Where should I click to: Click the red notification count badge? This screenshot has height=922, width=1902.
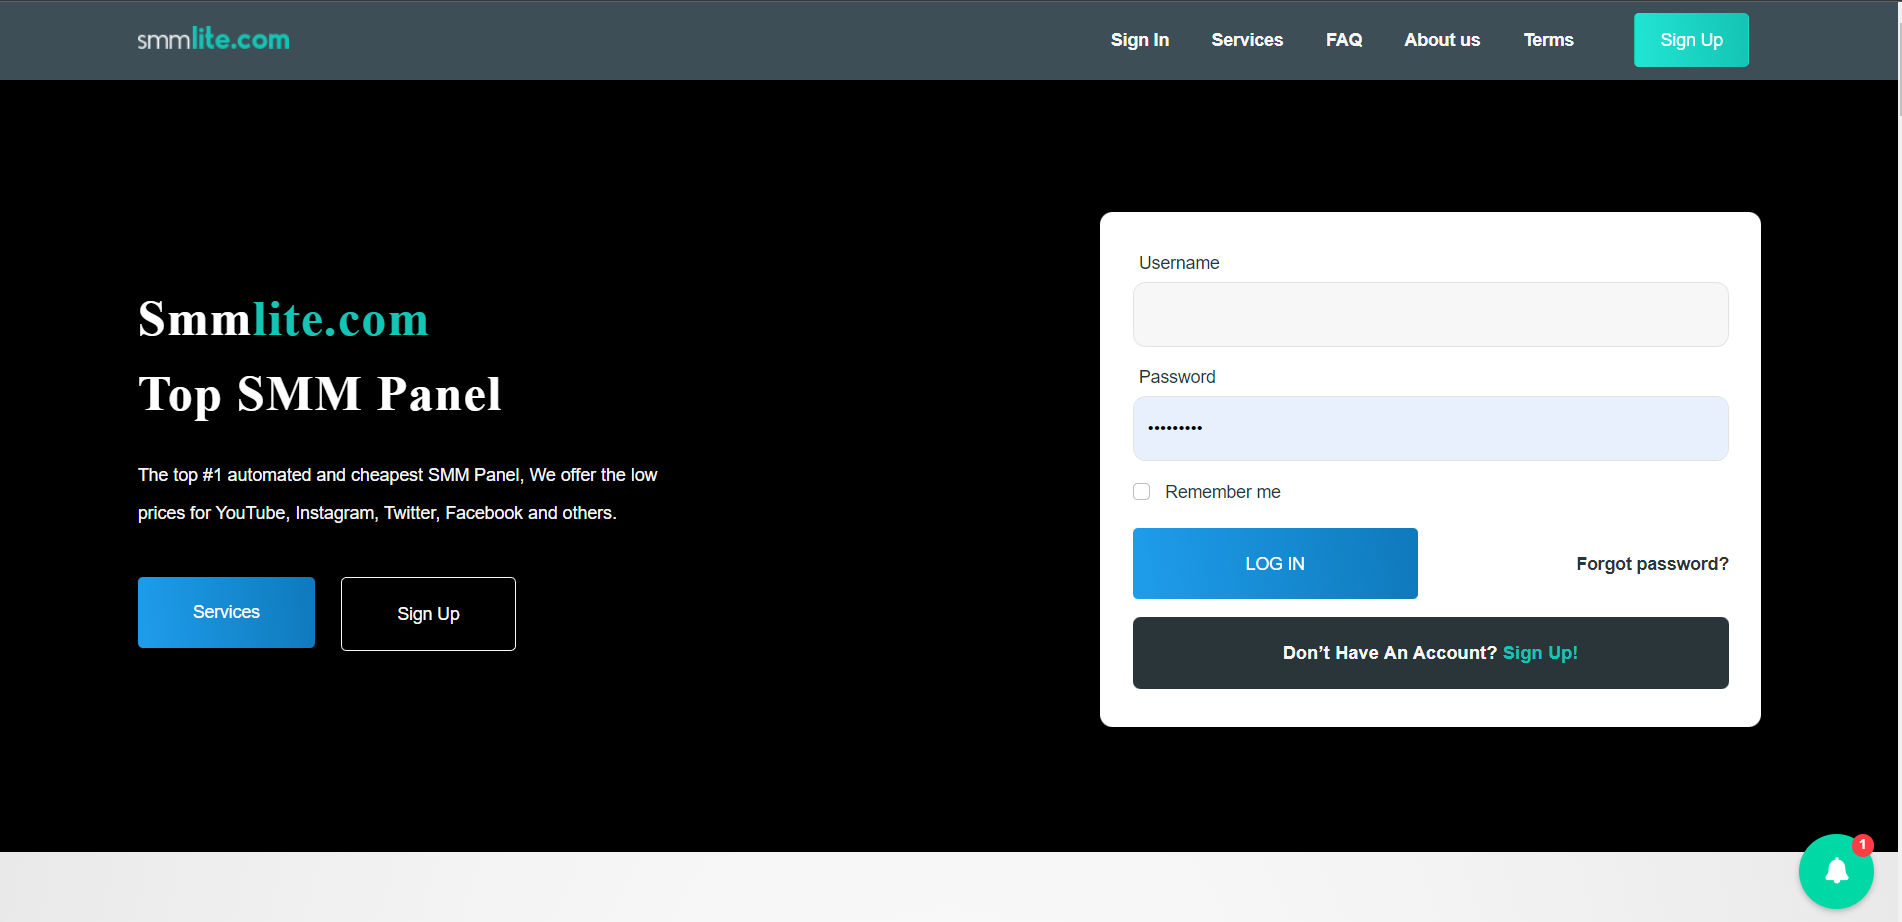point(1862,845)
